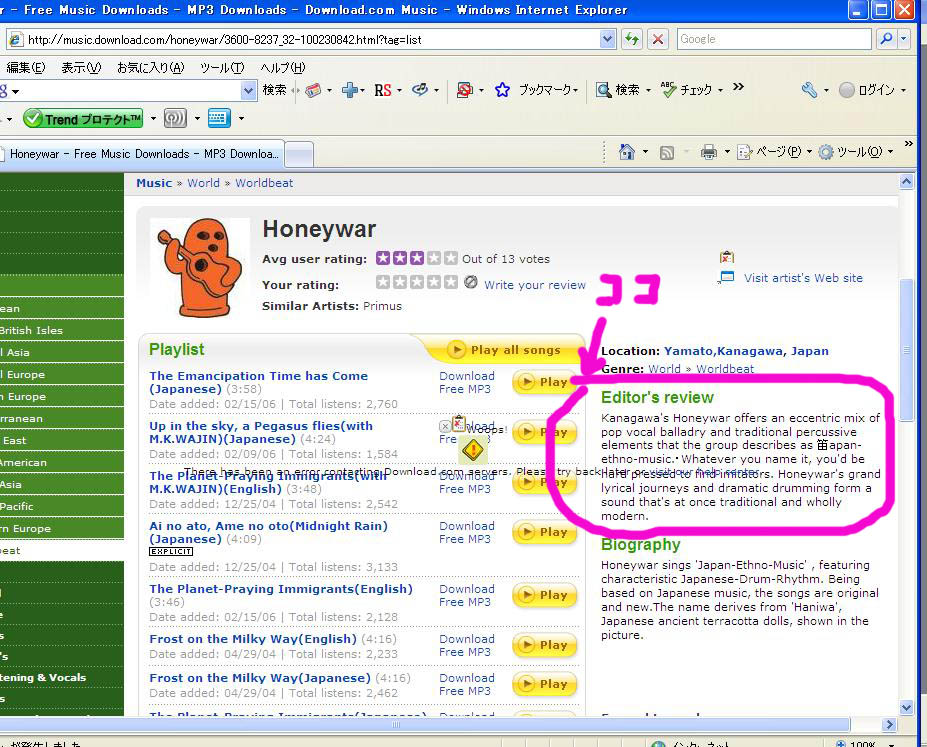Image resolution: width=927 pixels, height=747 pixels.
Task: Play The Emancipation Time has Come
Action: tap(544, 382)
